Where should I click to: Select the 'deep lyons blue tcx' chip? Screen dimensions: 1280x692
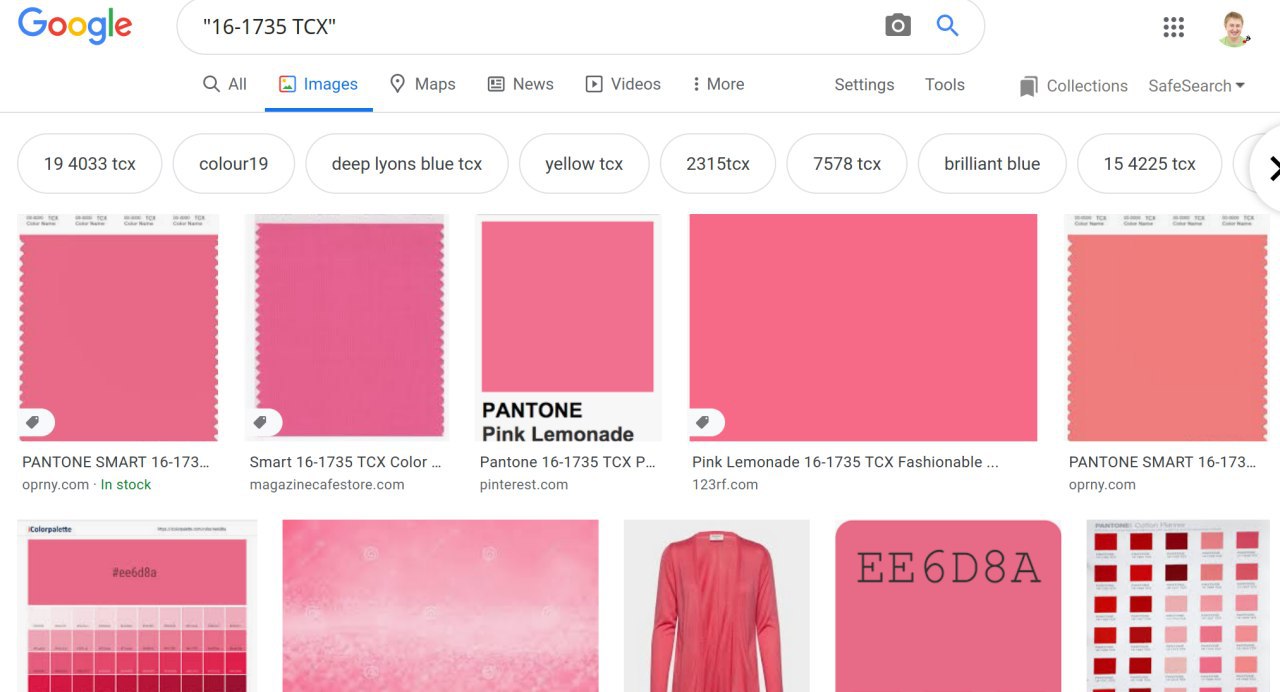coord(407,164)
